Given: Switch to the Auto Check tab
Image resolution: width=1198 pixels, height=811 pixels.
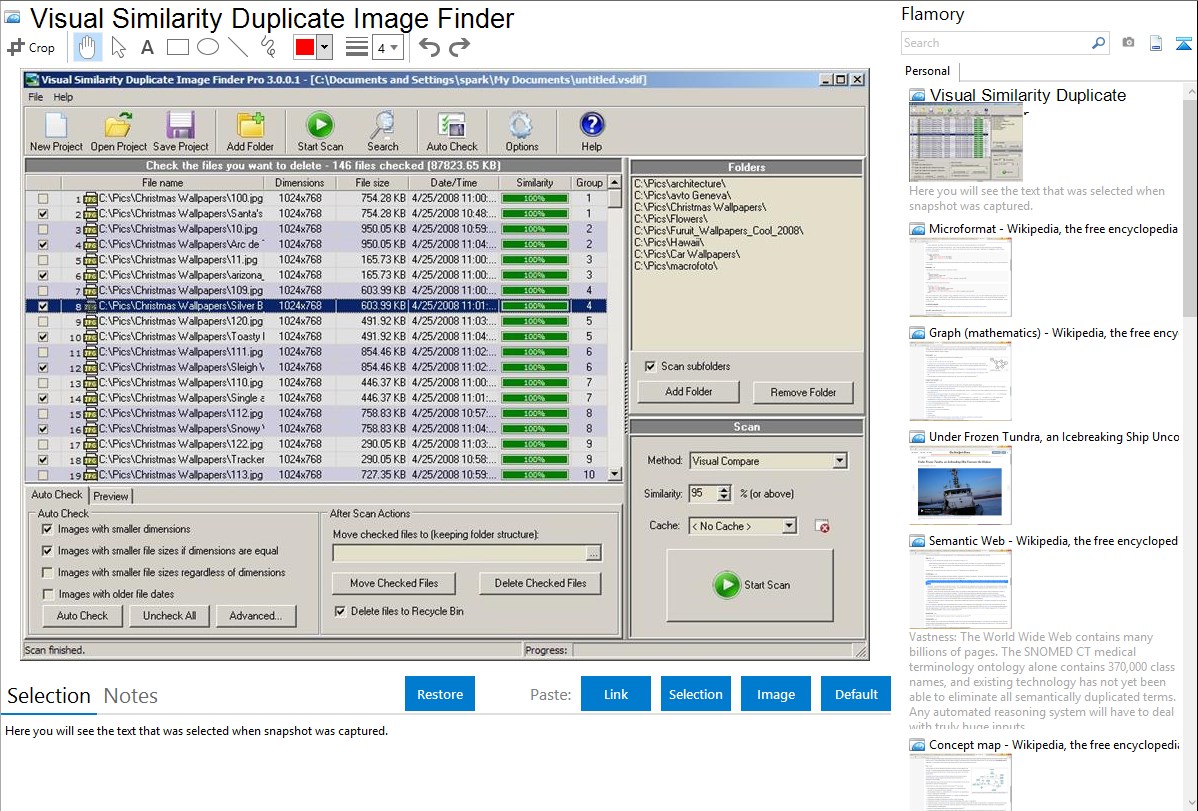Looking at the screenshot, I should click(x=57, y=495).
